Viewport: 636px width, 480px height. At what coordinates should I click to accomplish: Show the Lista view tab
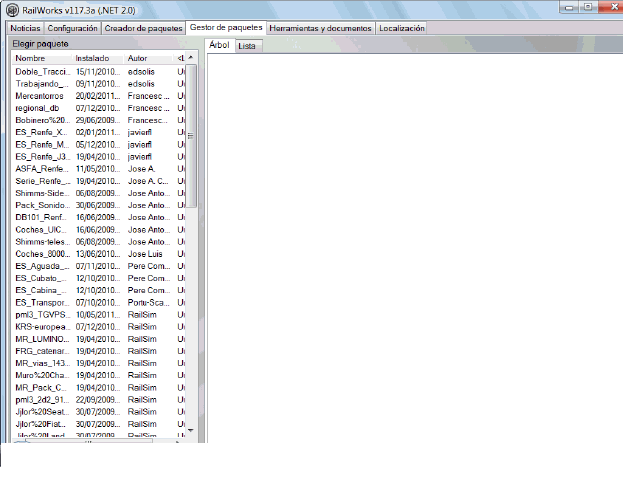246,46
